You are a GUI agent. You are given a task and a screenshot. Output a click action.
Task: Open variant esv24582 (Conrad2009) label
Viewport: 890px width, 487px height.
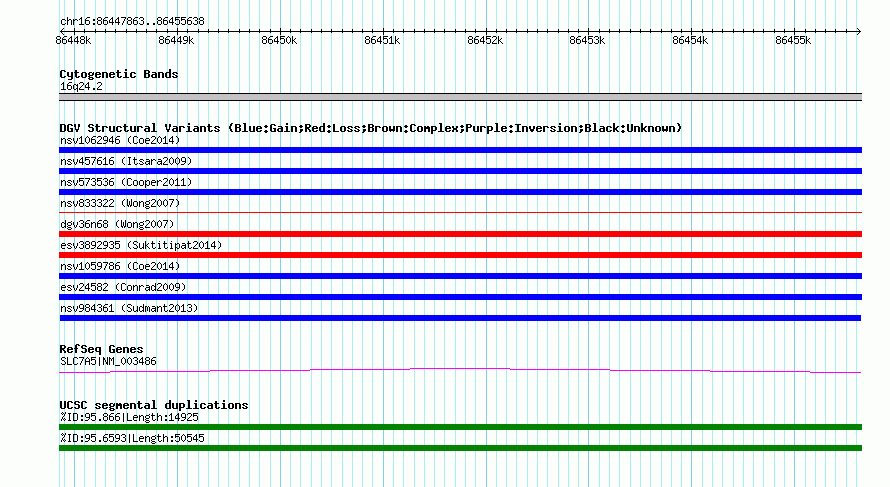click(123, 287)
